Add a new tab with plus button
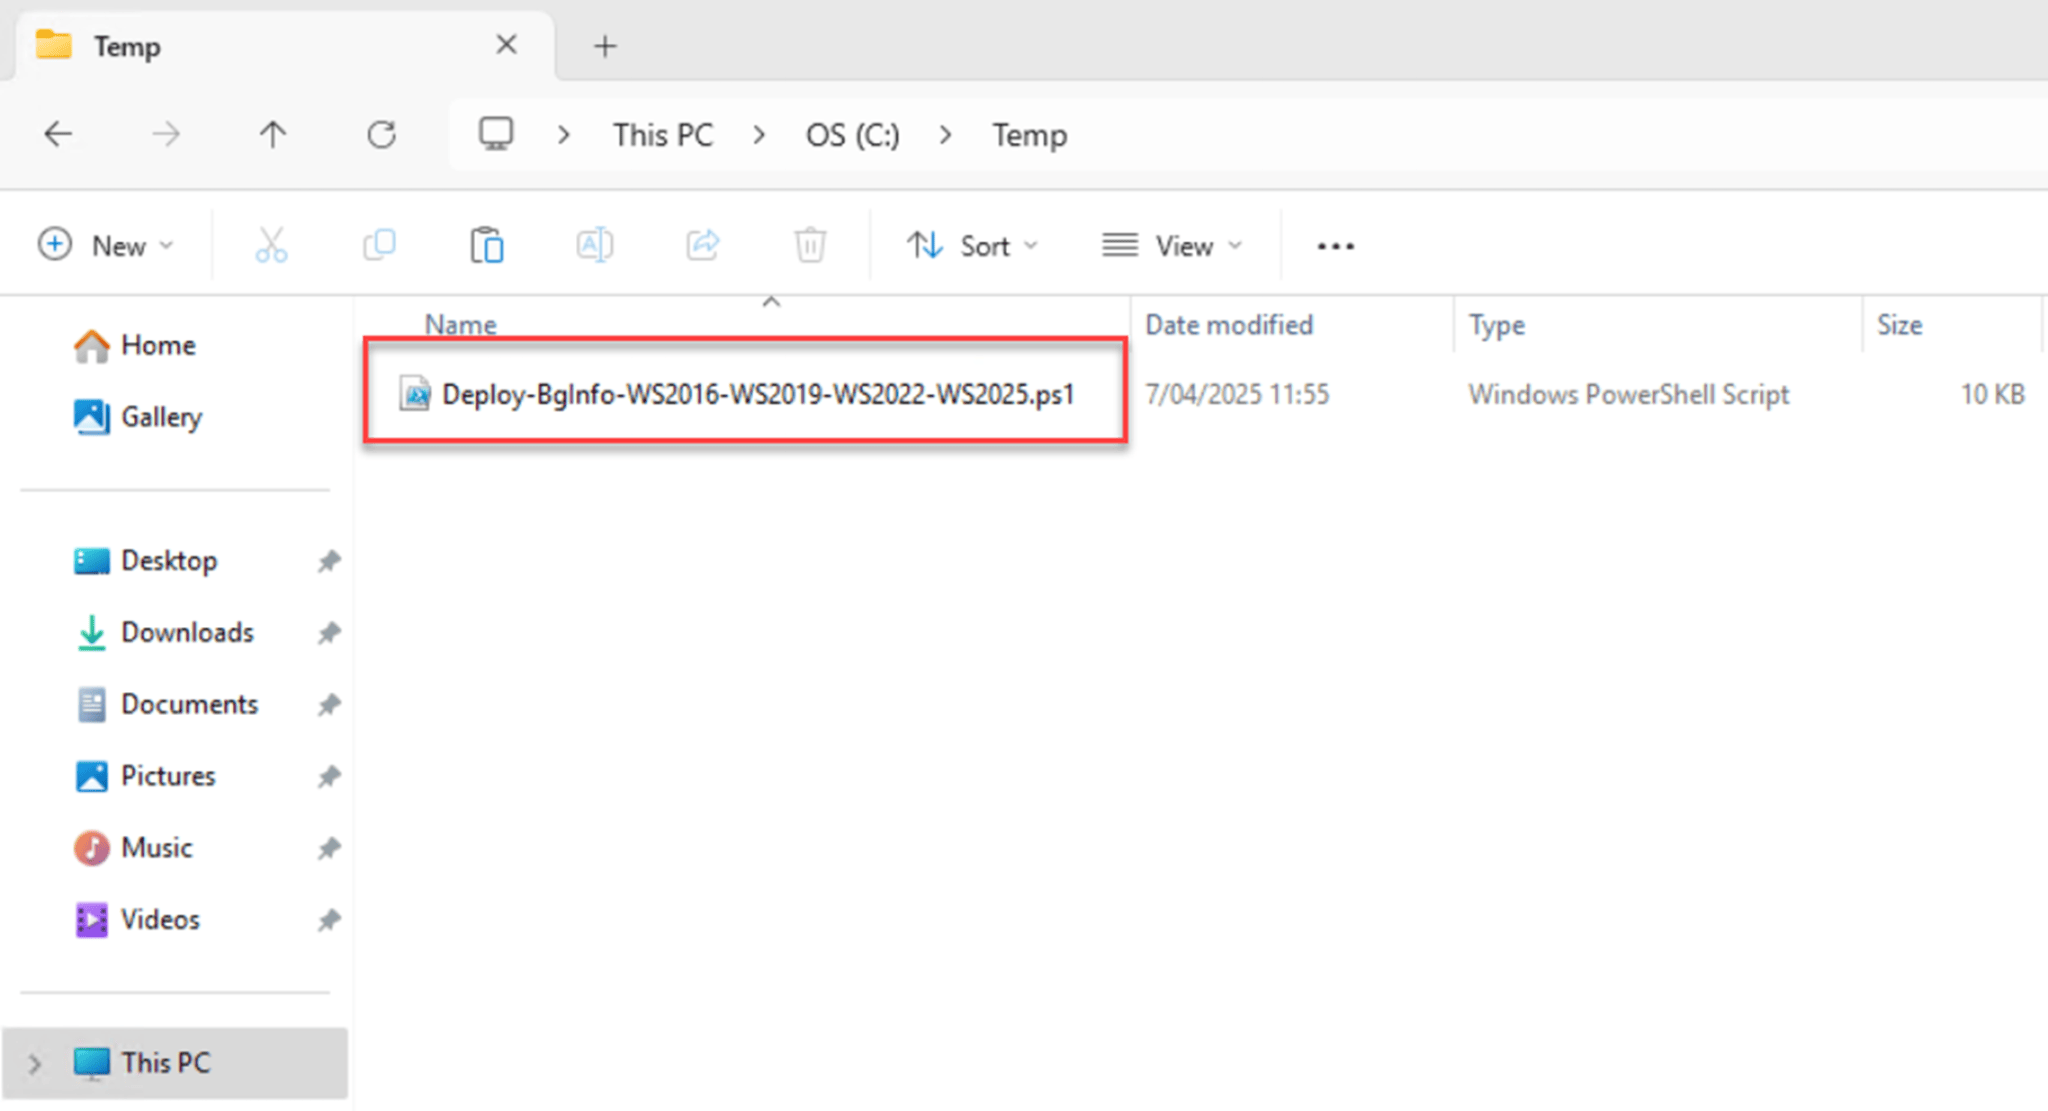 point(605,46)
